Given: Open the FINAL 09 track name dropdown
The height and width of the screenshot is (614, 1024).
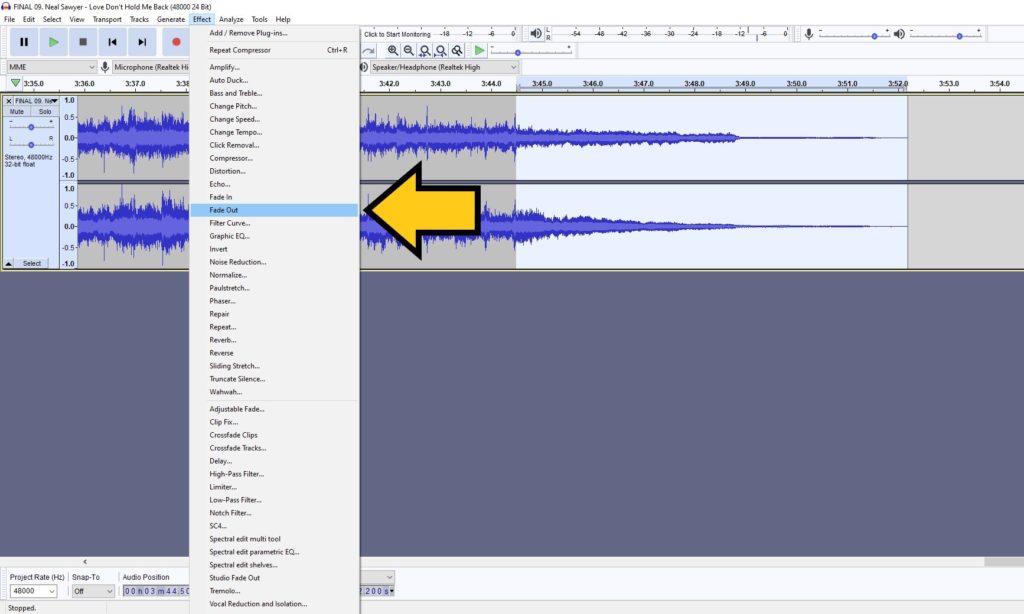Looking at the screenshot, I should 36,101.
